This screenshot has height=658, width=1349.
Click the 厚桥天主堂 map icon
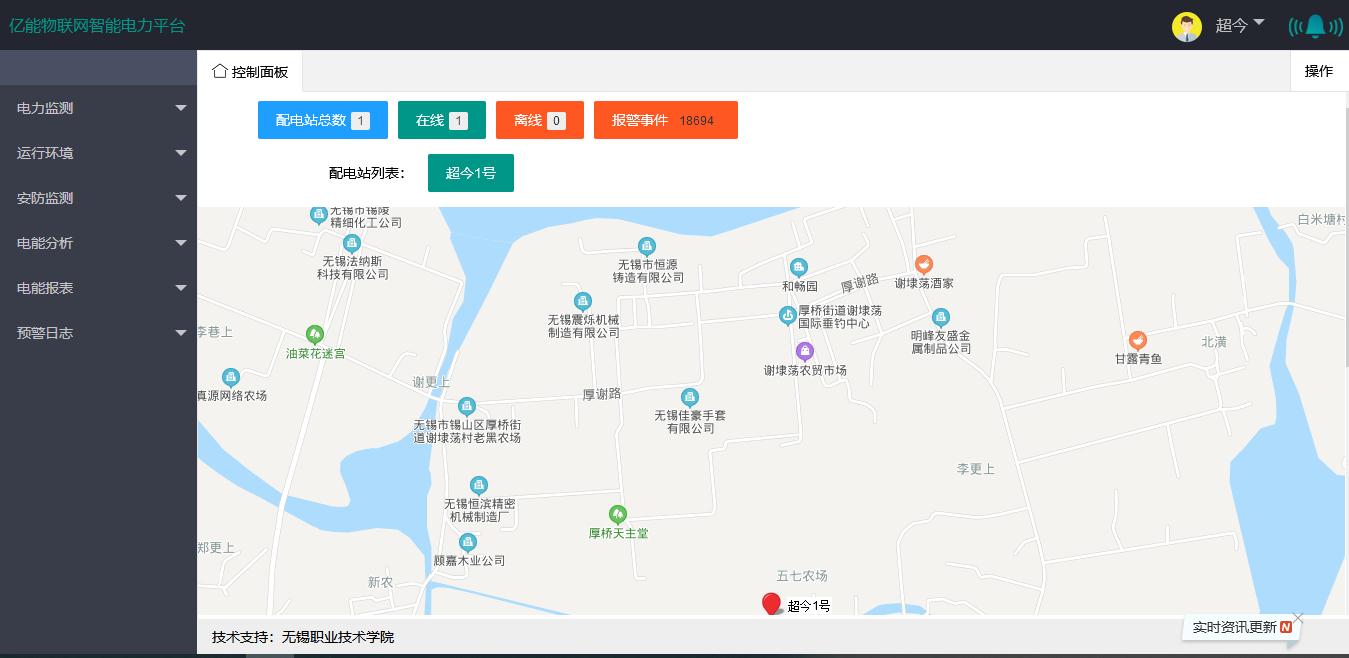coord(618,514)
